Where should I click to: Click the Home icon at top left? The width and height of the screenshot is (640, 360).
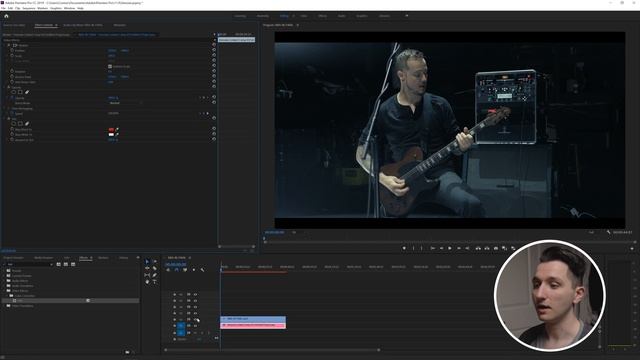(6, 16)
